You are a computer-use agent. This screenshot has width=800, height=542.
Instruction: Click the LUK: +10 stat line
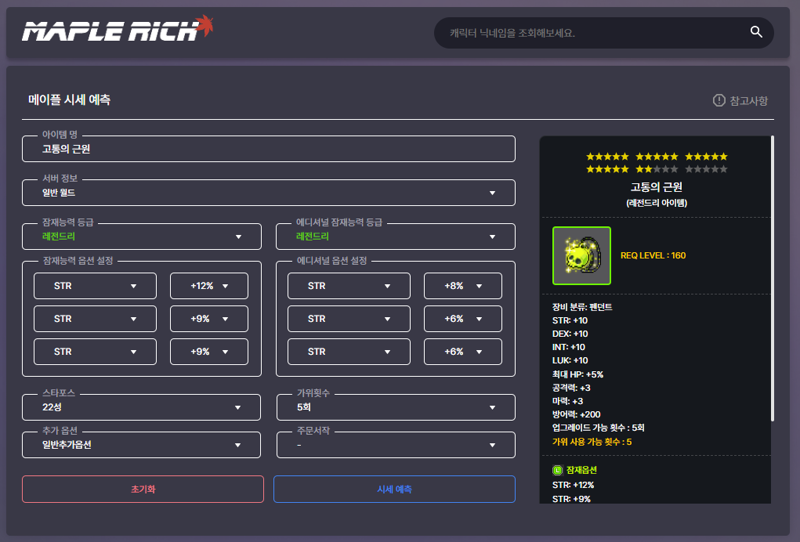coord(570,360)
